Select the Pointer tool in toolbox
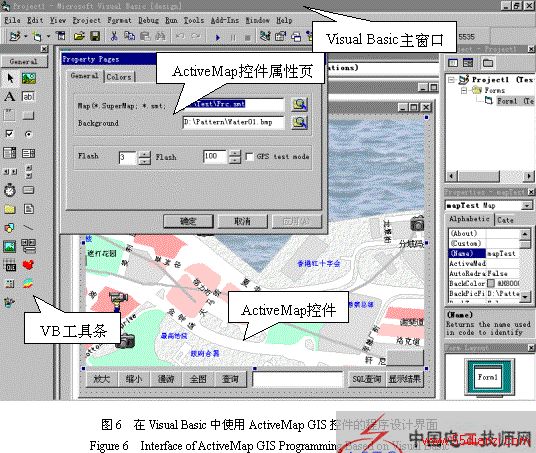This screenshot has width=536, height=453. click(x=10, y=79)
